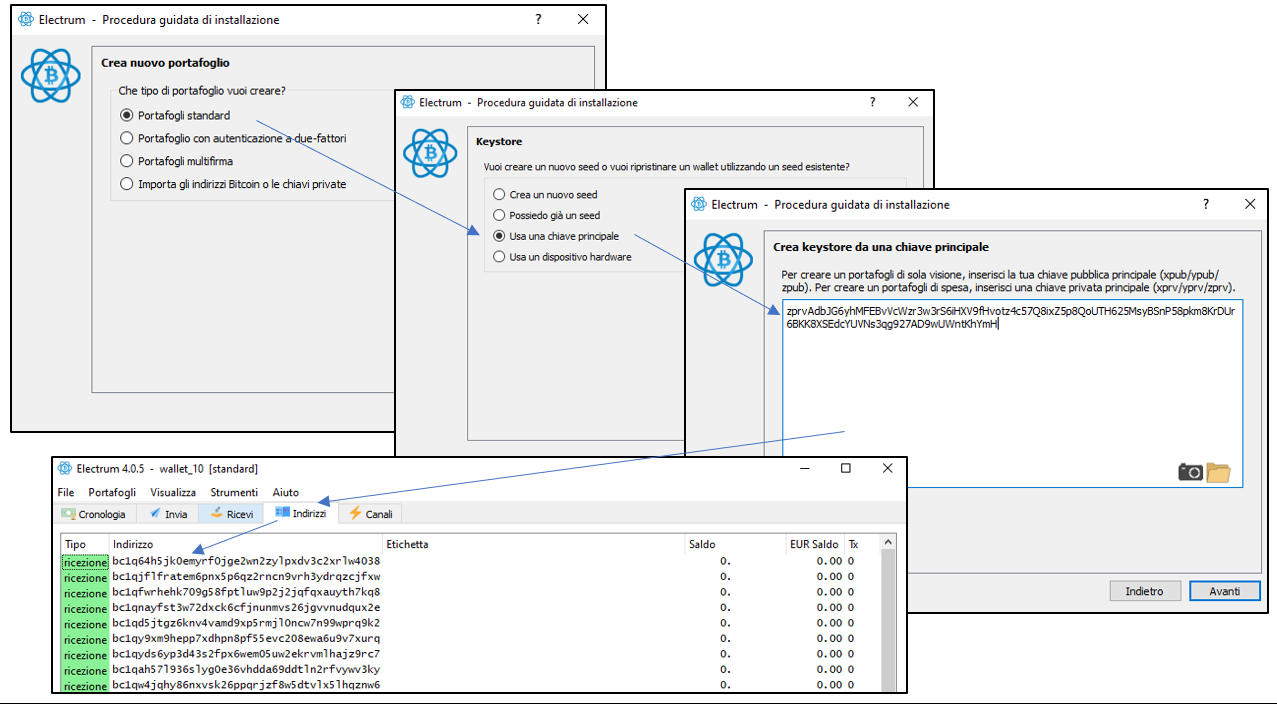Click Electrum icon in chiave principale dialog title

click(698, 204)
